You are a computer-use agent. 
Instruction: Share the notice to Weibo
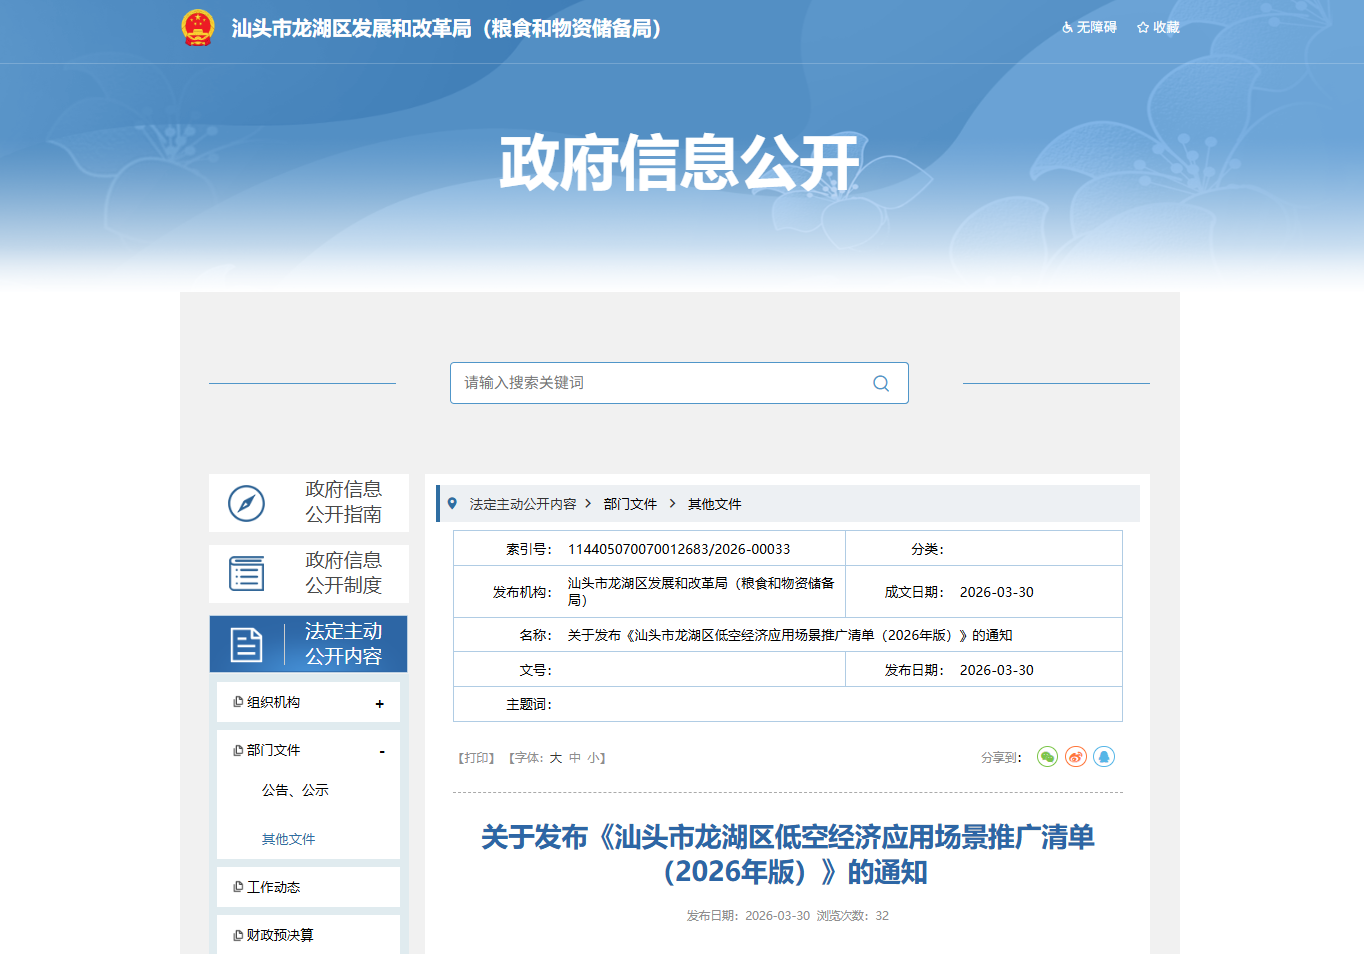pyautogui.click(x=1076, y=757)
